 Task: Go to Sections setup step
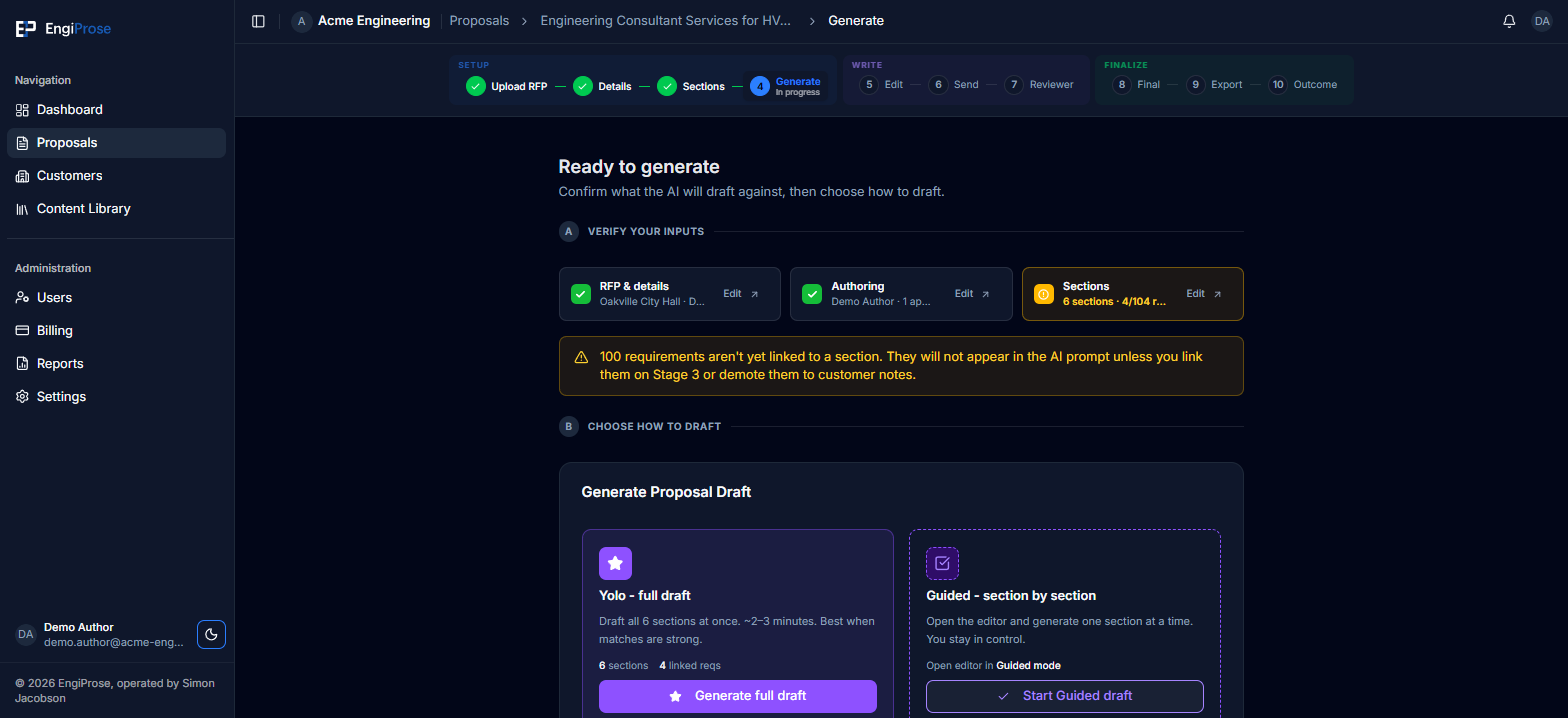691,86
